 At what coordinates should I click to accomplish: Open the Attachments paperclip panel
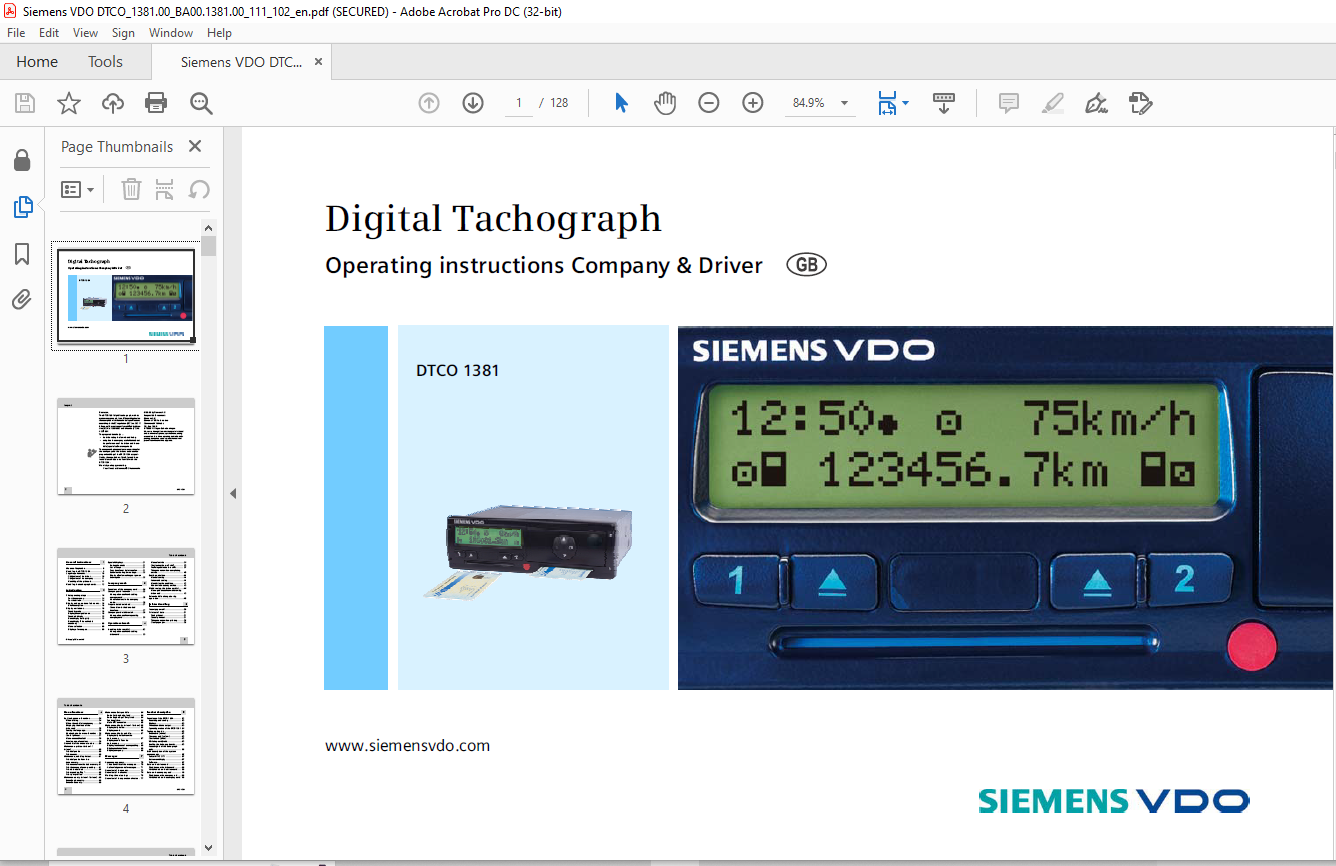[22, 299]
